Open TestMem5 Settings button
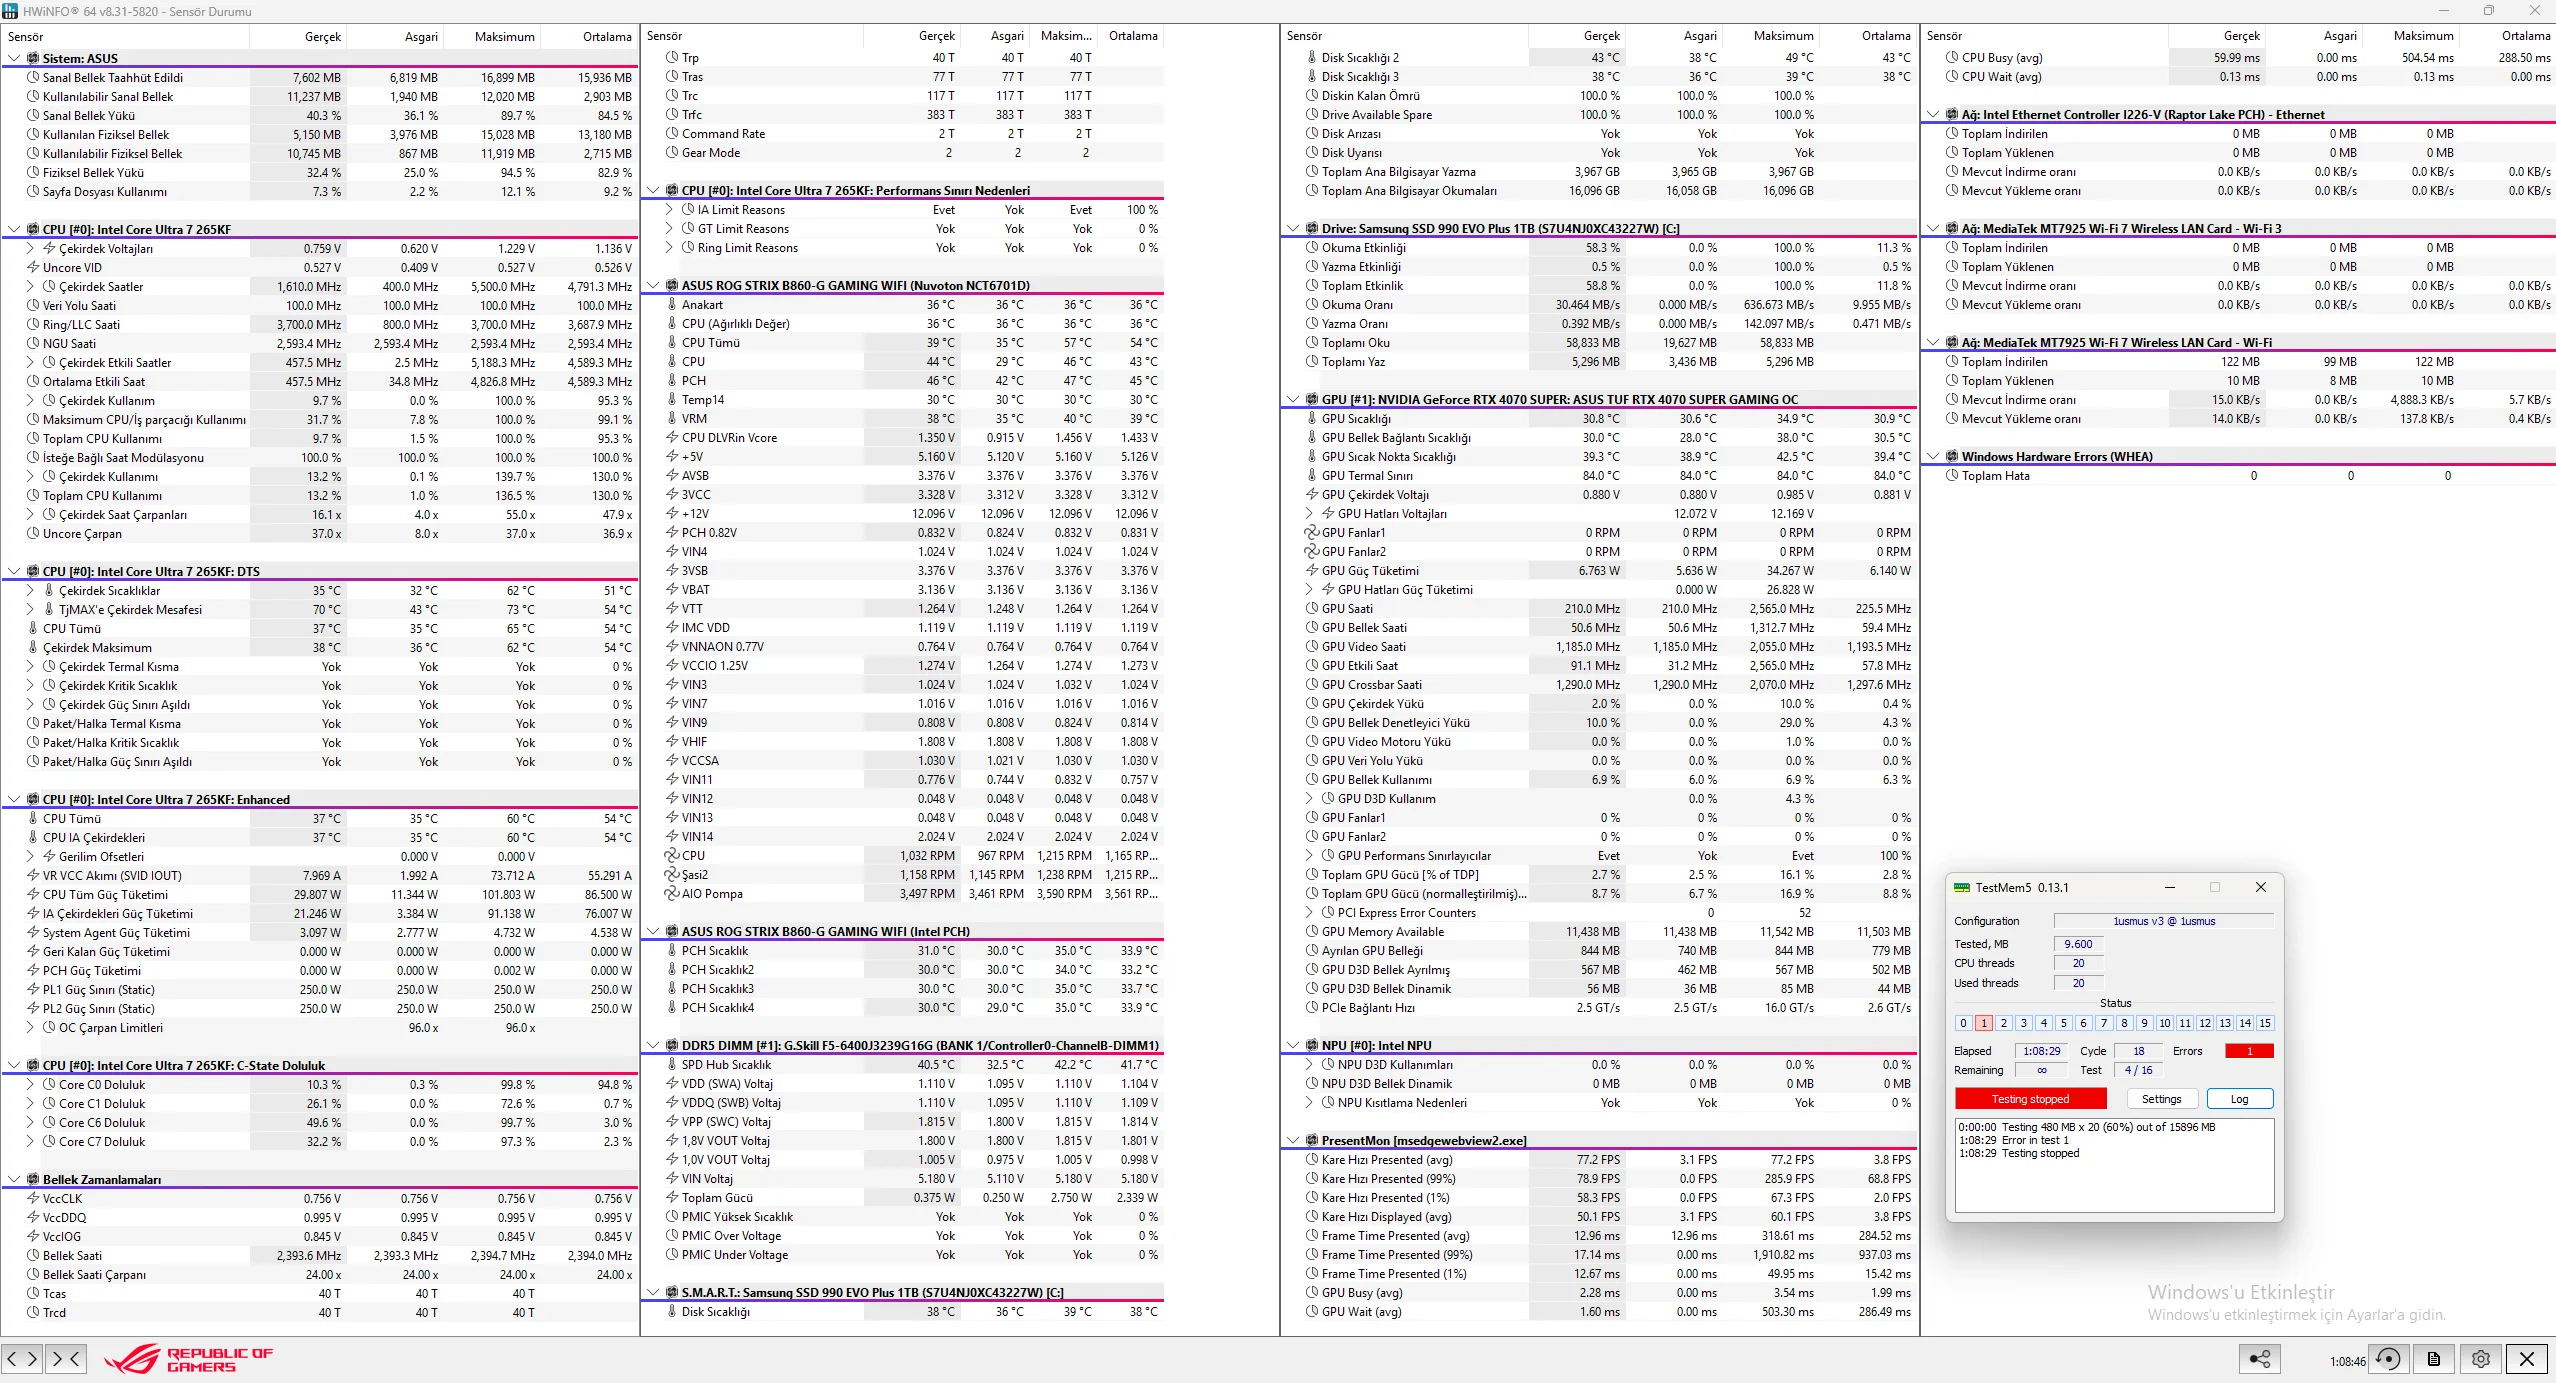Screen dimensions: 2556x1383 2161,1098
